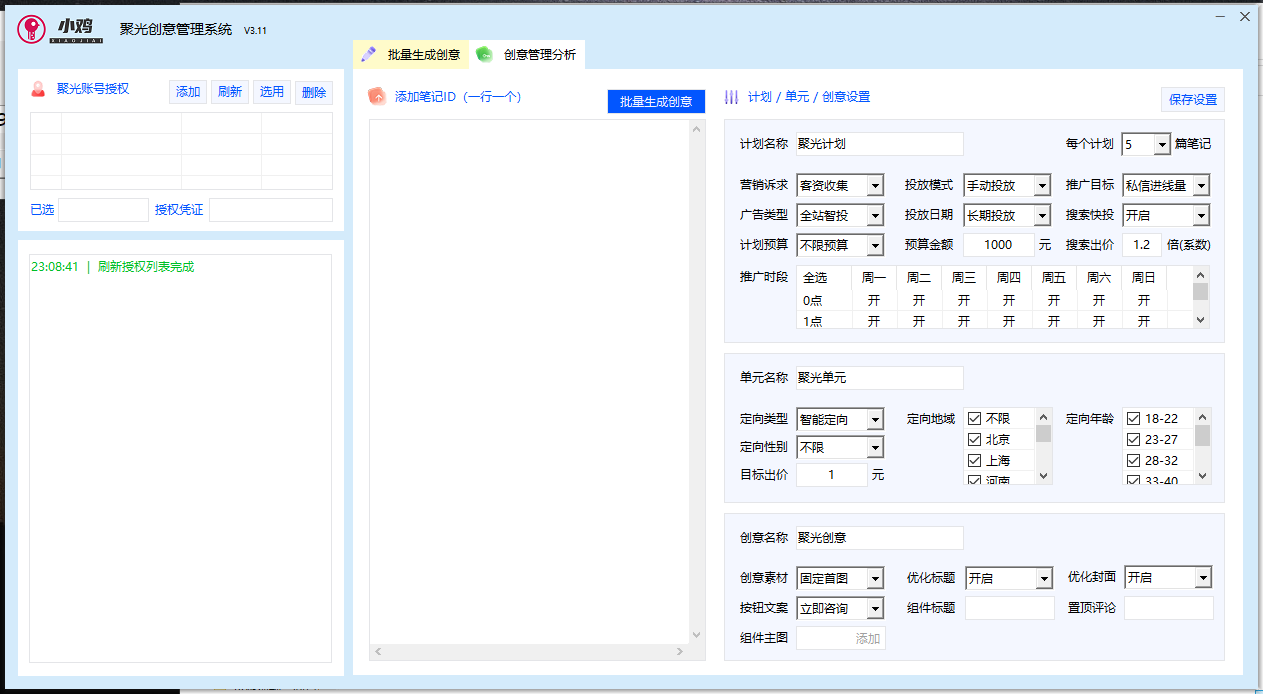This screenshot has width=1263, height=694.
Task: Click the 小鸡 app logo icon
Action: click(31, 29)
